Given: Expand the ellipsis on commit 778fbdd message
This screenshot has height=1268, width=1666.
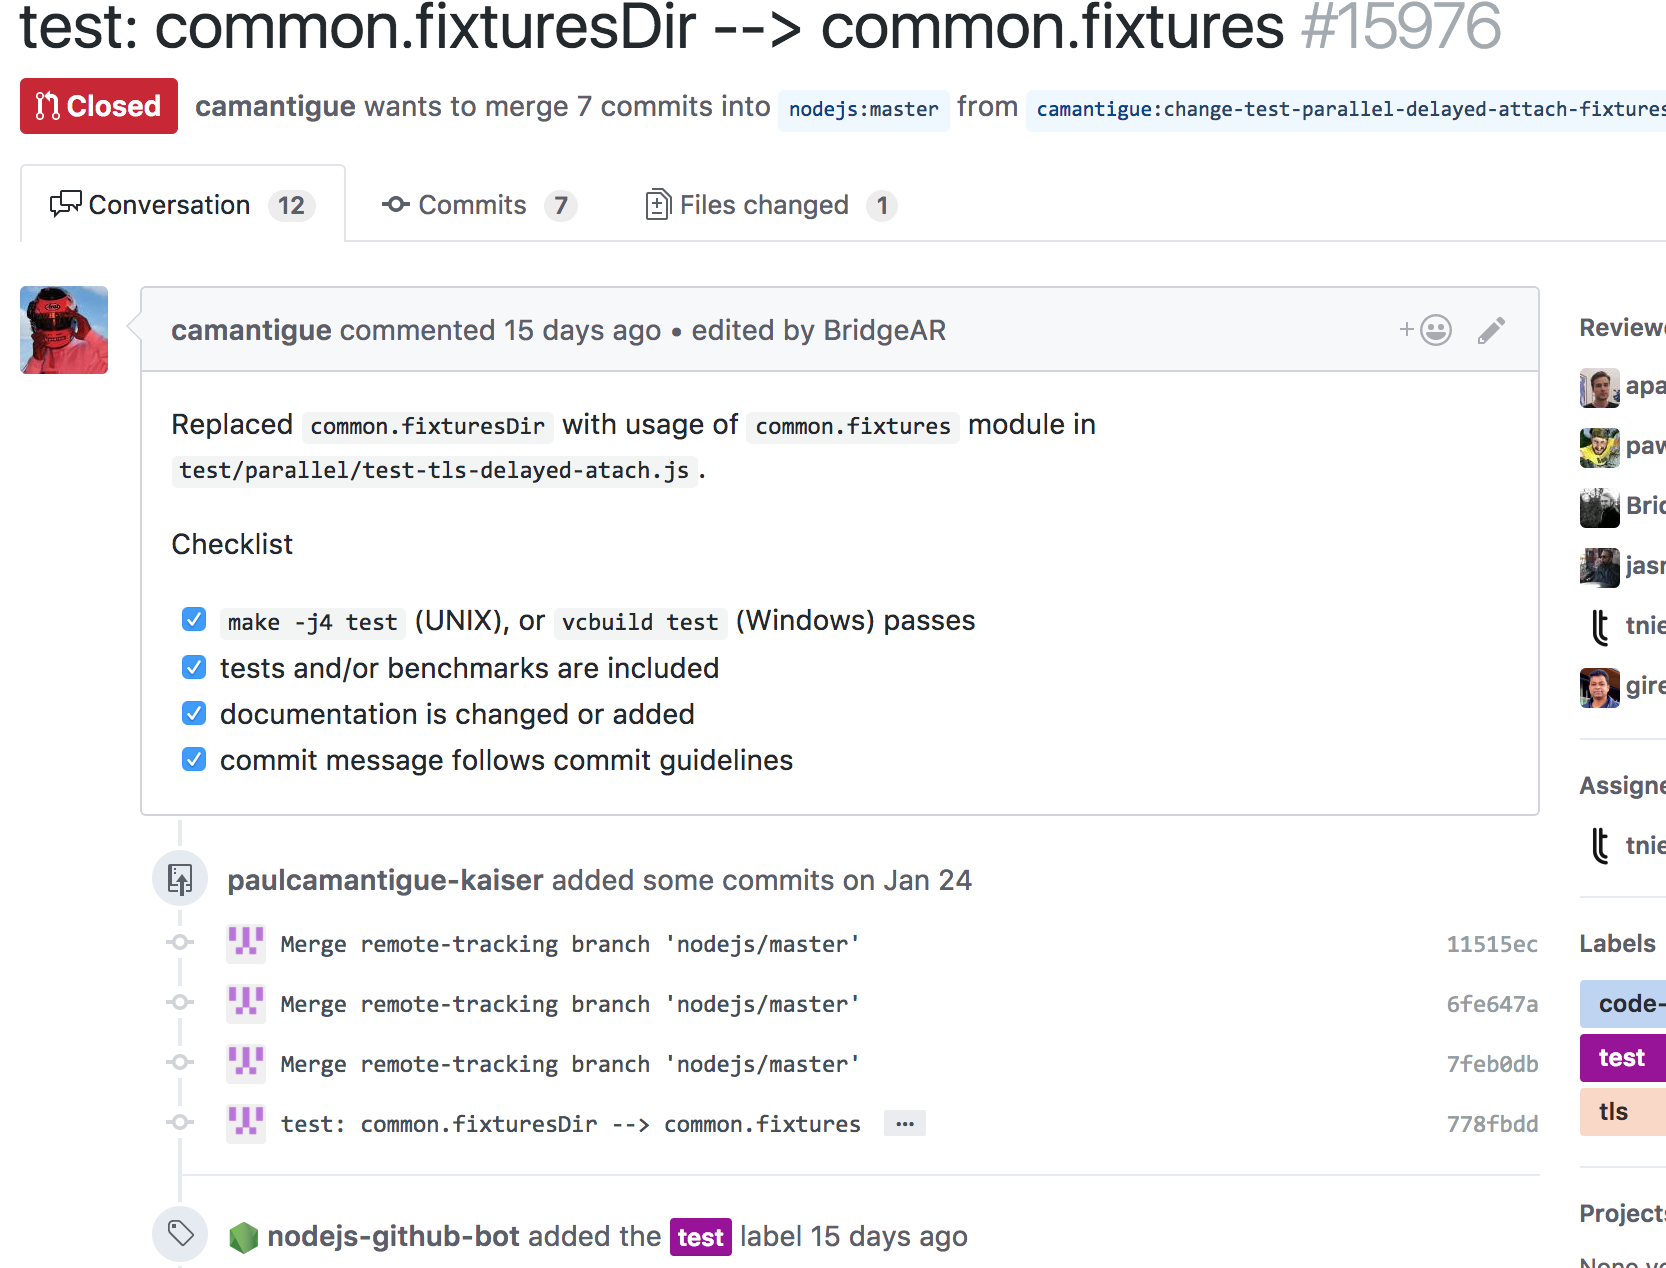Looking at the screenshot, I should coord(905,1123).
